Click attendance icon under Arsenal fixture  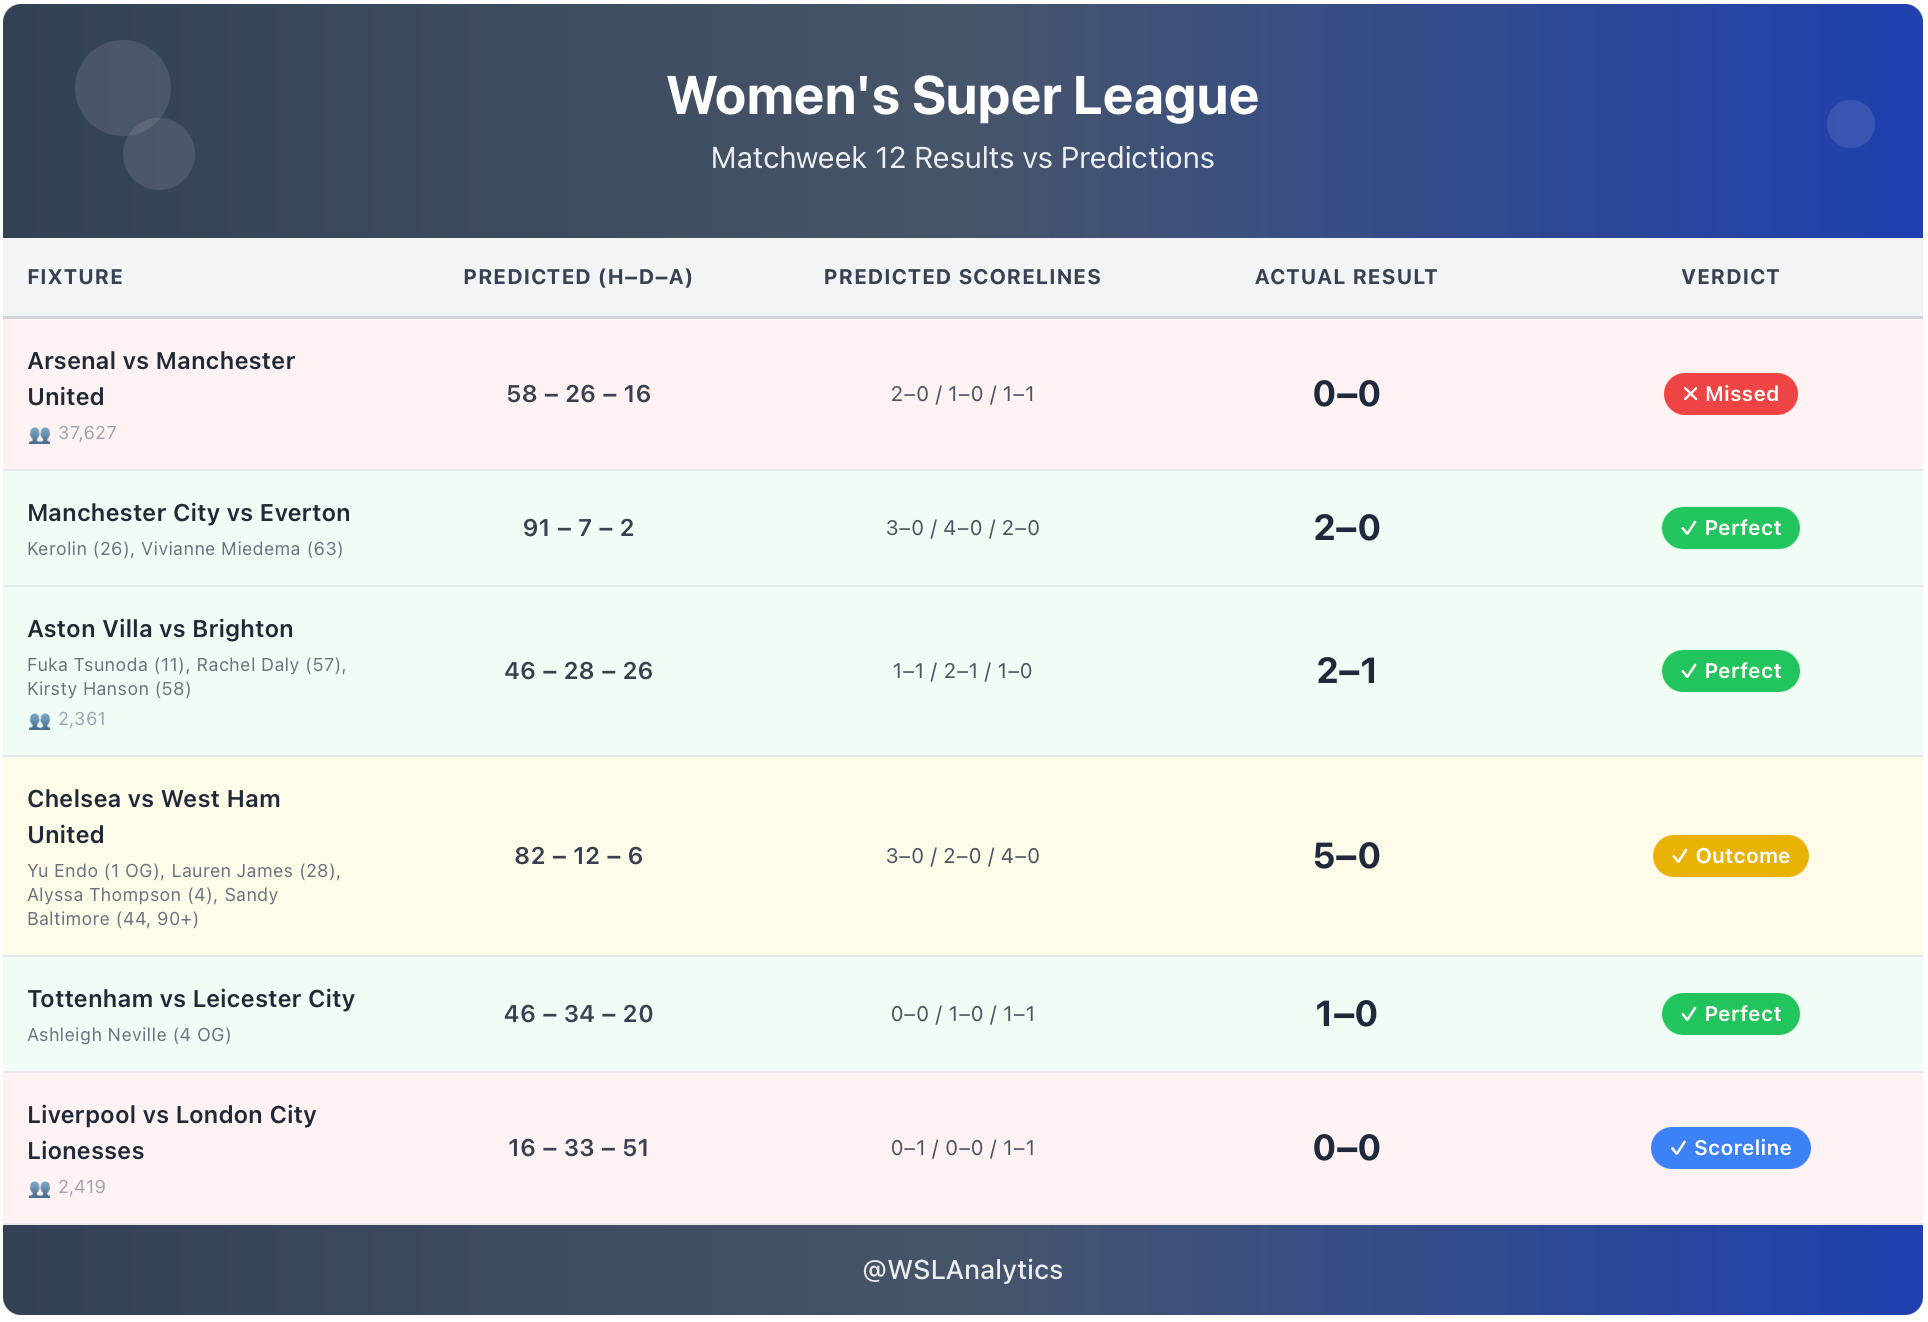(x=39, y=435)
